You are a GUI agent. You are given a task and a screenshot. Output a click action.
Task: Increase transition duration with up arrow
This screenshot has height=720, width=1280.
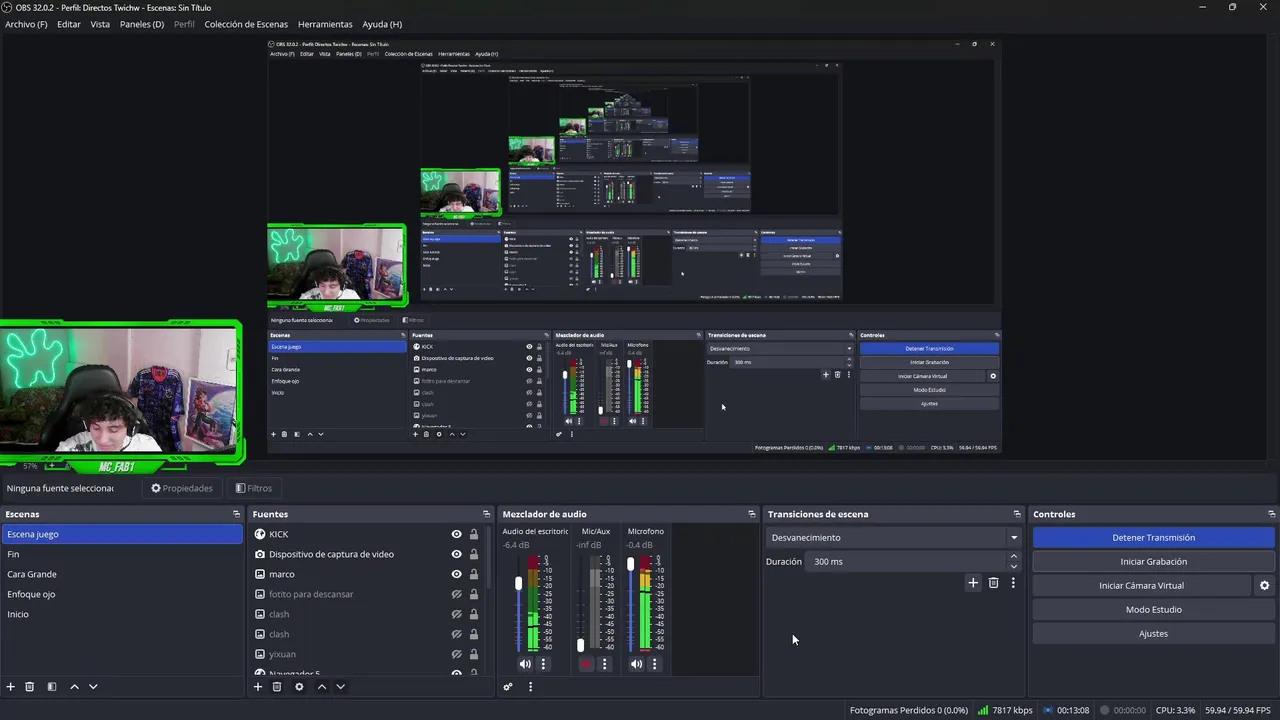[1013, 557]
